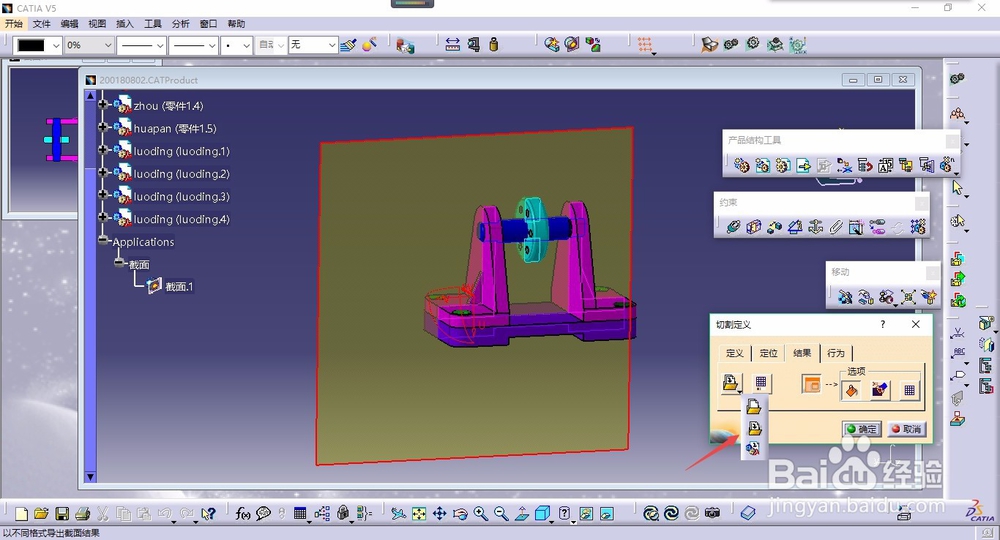The height and width of the screenshot is (540, 1000).
Task: Open the 开始 menu
Action: 13,24
